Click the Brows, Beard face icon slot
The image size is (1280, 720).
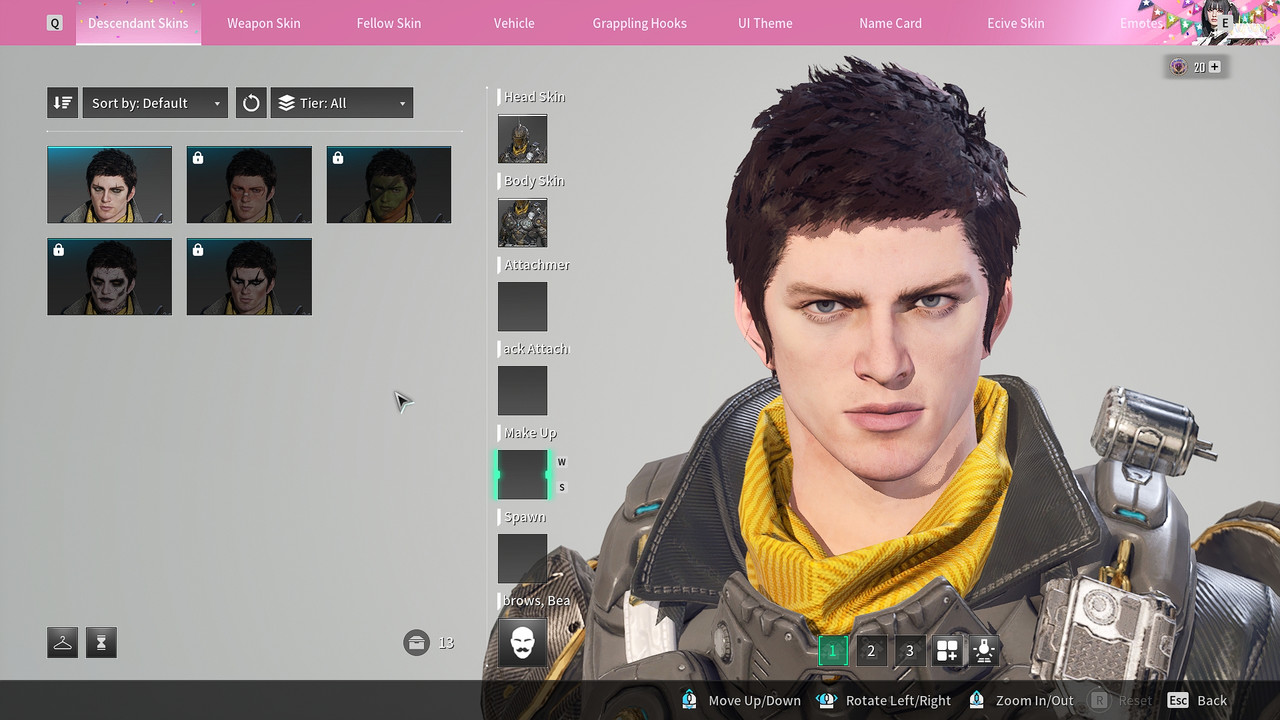[x=523, y=642]
